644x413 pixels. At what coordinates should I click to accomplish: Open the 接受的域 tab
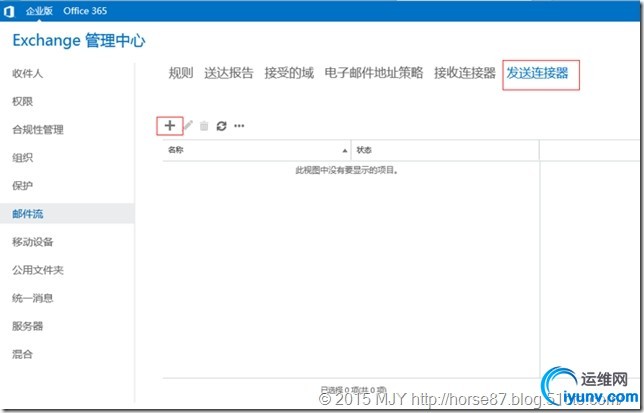click(x=289, y=73)
